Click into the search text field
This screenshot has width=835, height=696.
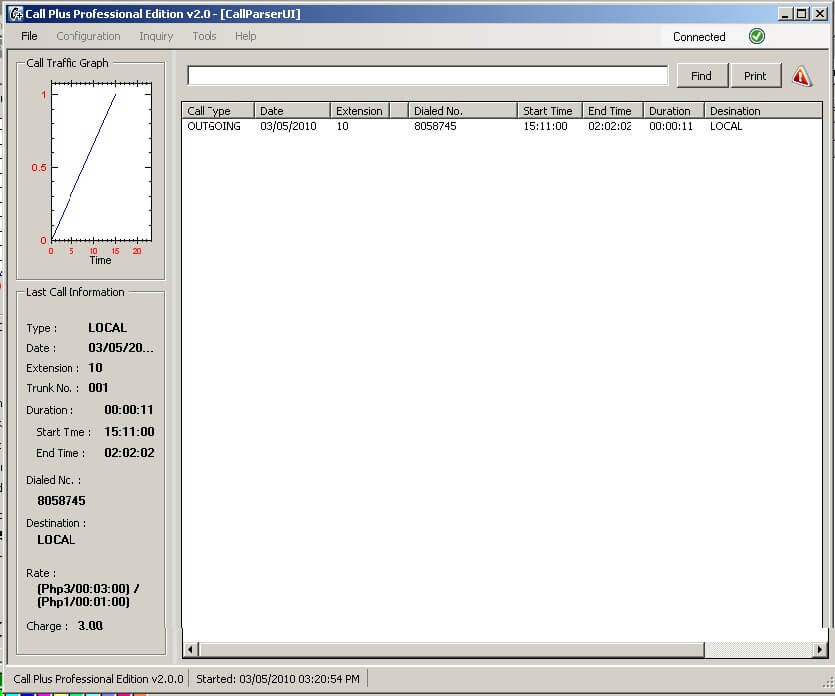427,76
